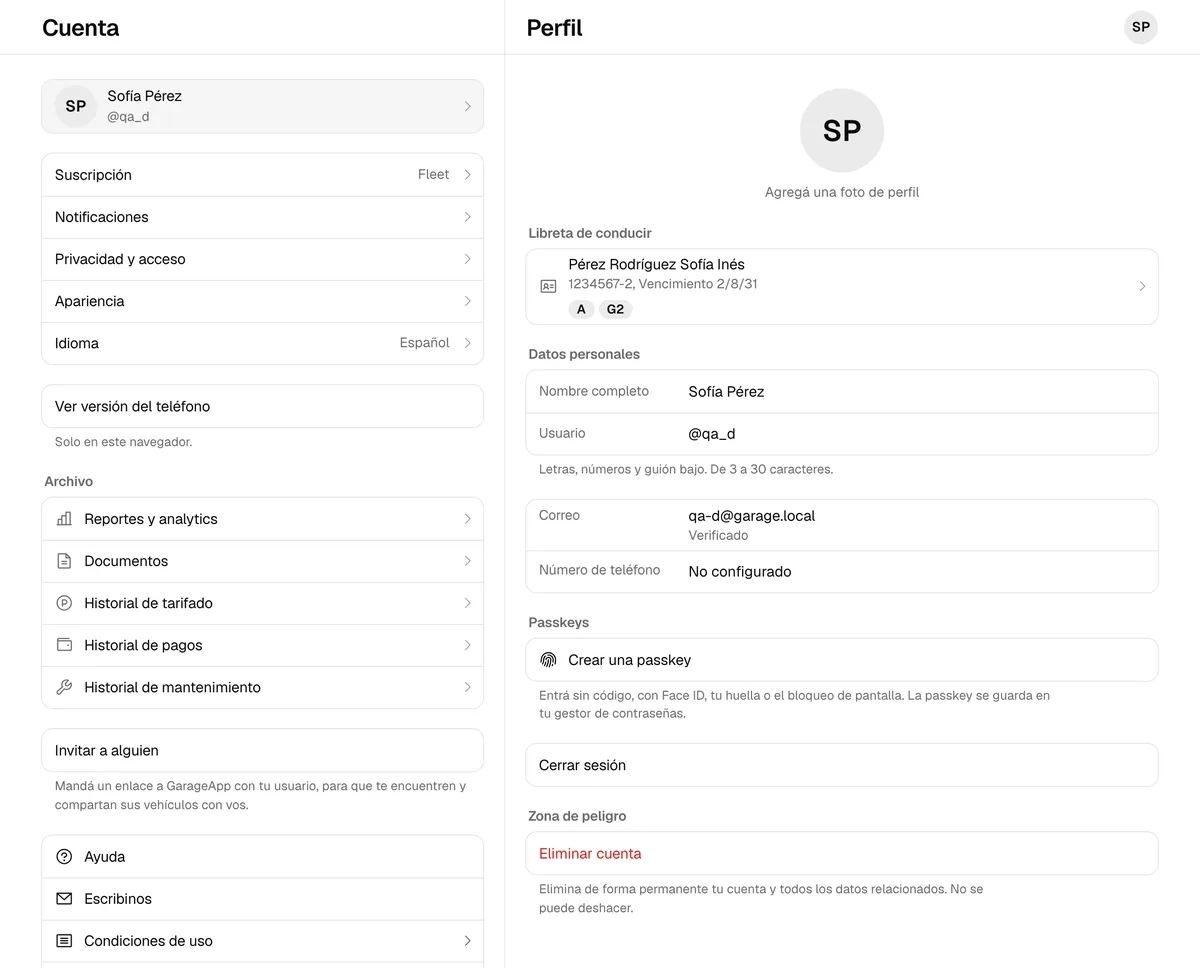1200x968 pixels.
Task: Click the Condiciones de uso document icon
Action: pos(64,941)
